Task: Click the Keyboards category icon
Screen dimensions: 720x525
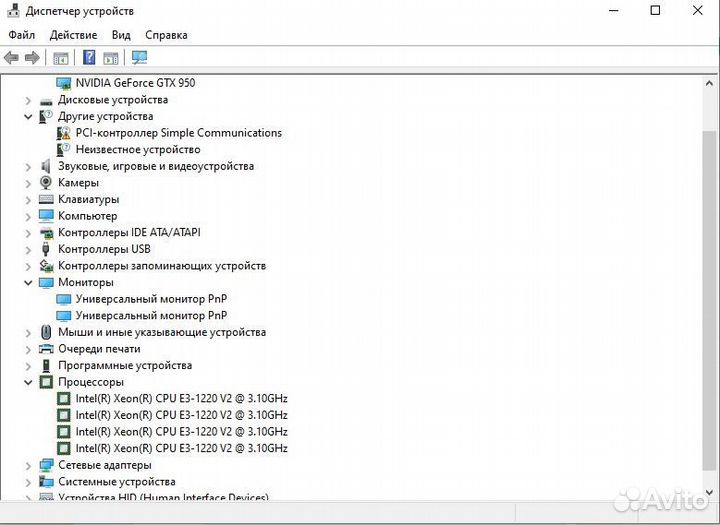Action: [46, 199]
